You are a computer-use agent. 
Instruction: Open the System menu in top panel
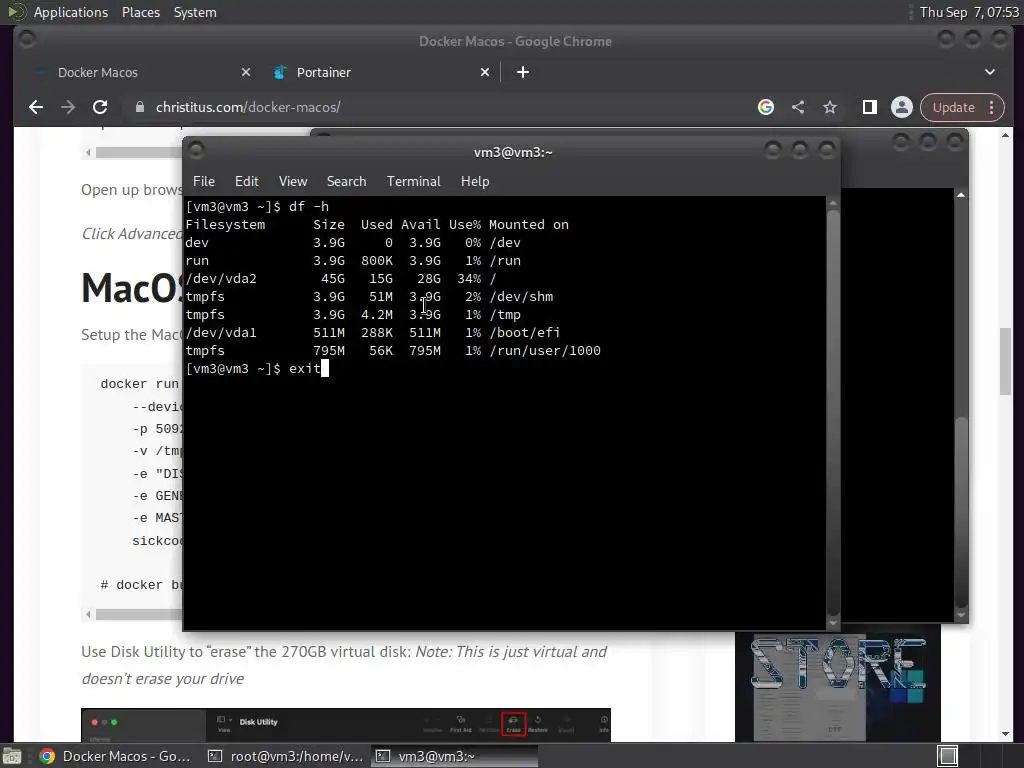pos(195,12)
